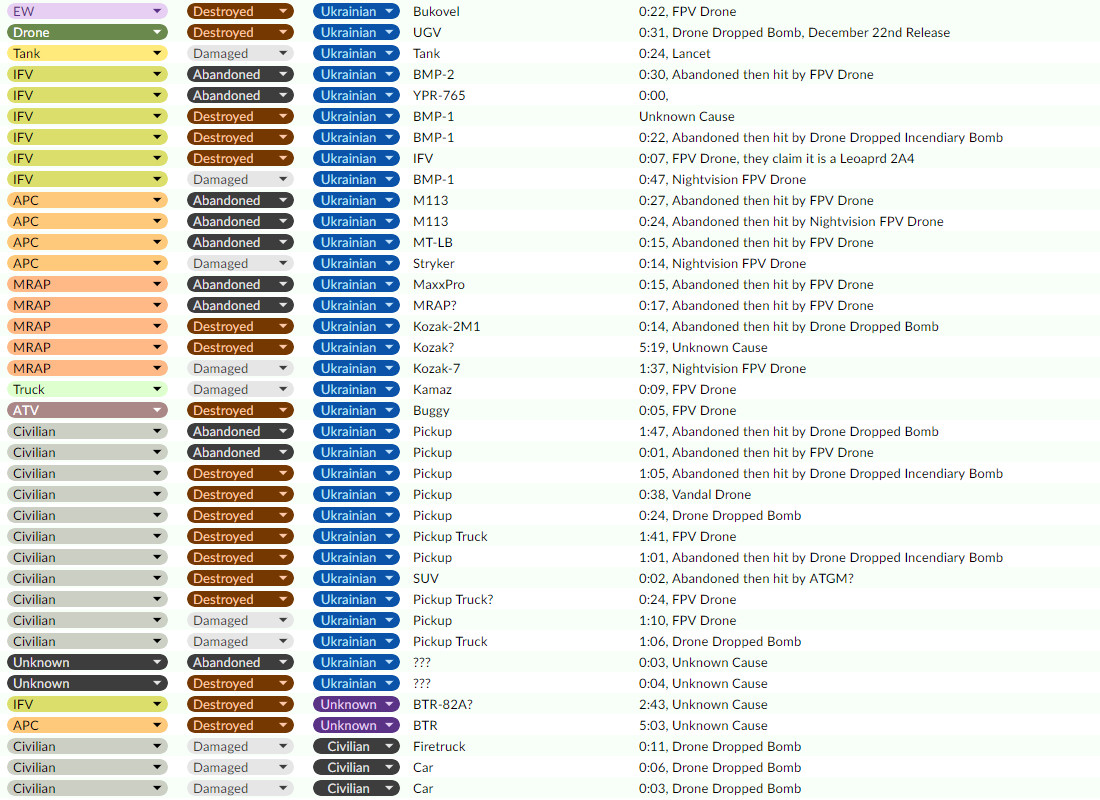This screenshot has height=800, width=1100.
Task: Select the 'Kozak-2M1' model cell
Action: point(447,326)
